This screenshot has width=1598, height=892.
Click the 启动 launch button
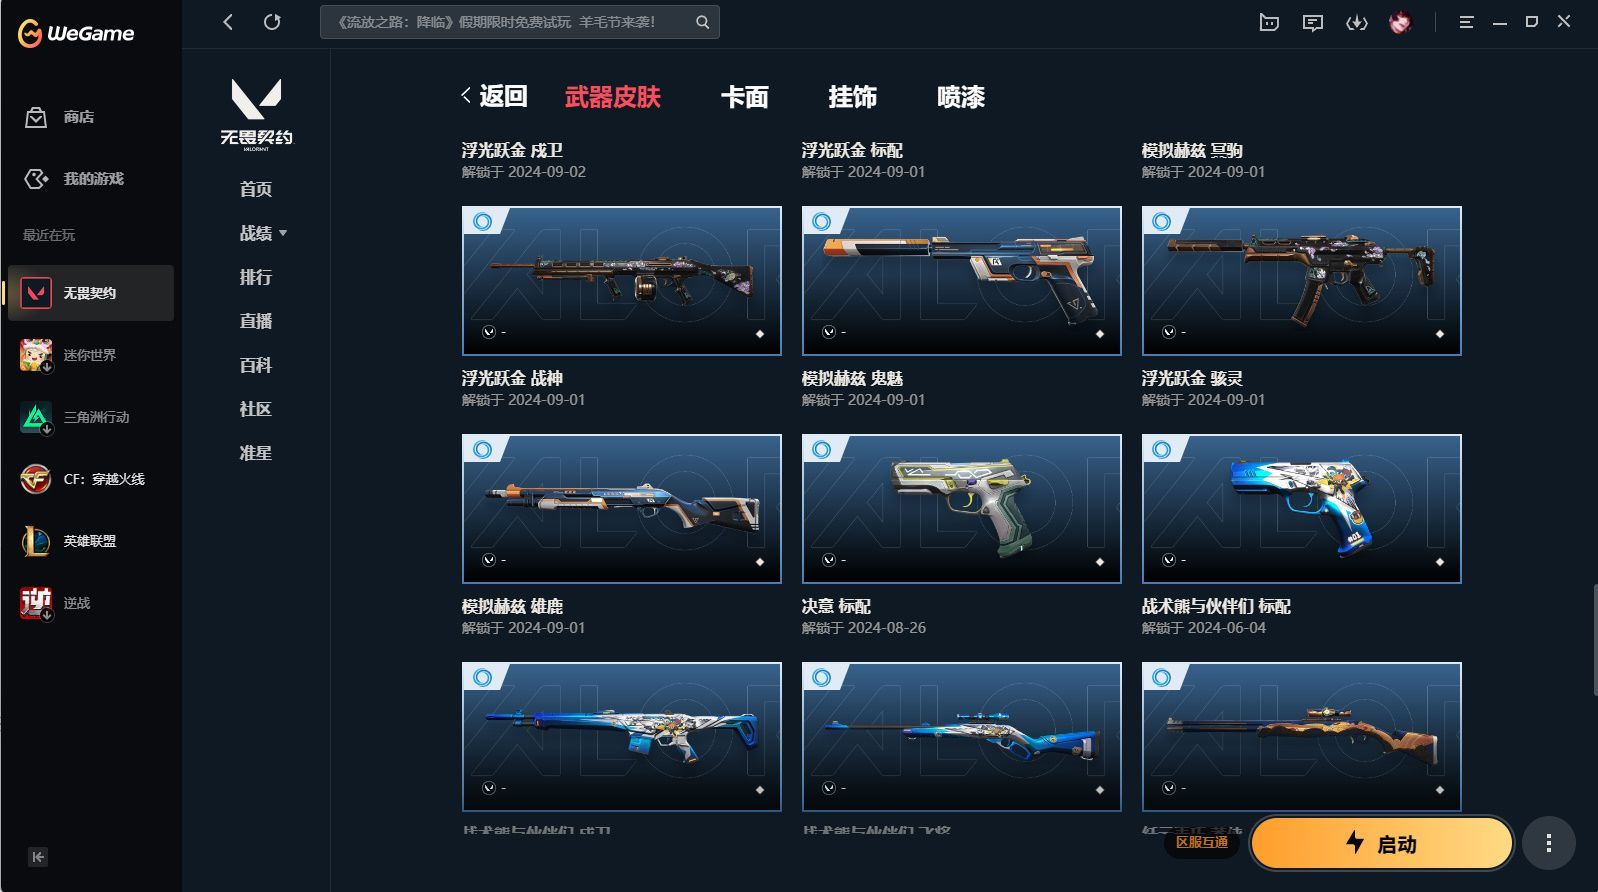(1382, 843)
